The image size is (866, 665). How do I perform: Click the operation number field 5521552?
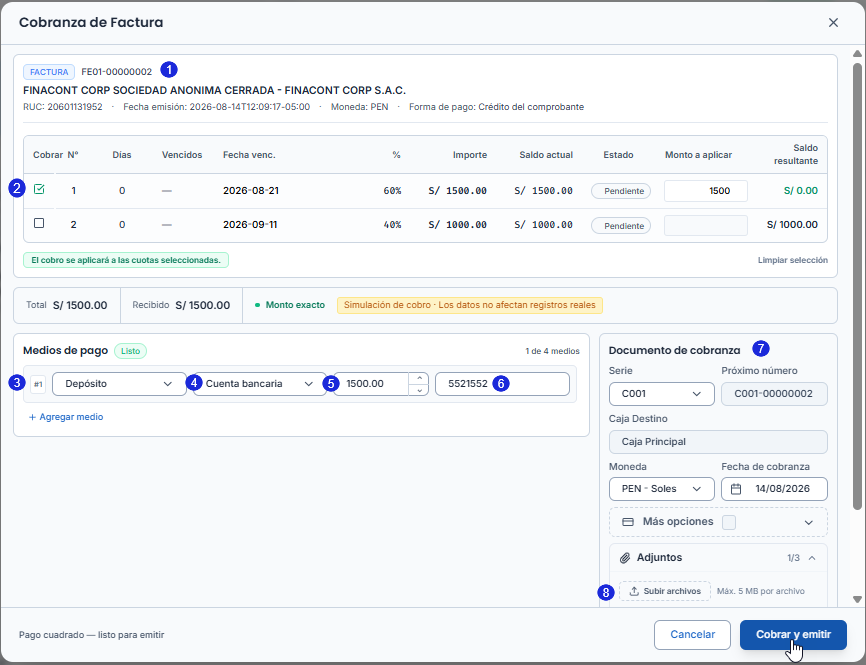pos(502,384)
